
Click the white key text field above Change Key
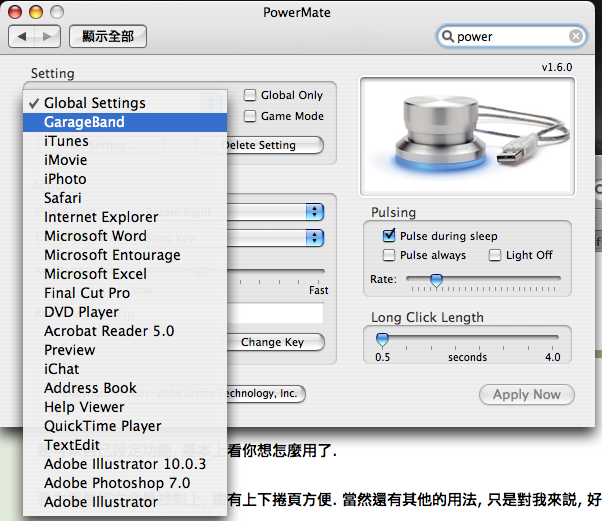(x=275, y=313)
